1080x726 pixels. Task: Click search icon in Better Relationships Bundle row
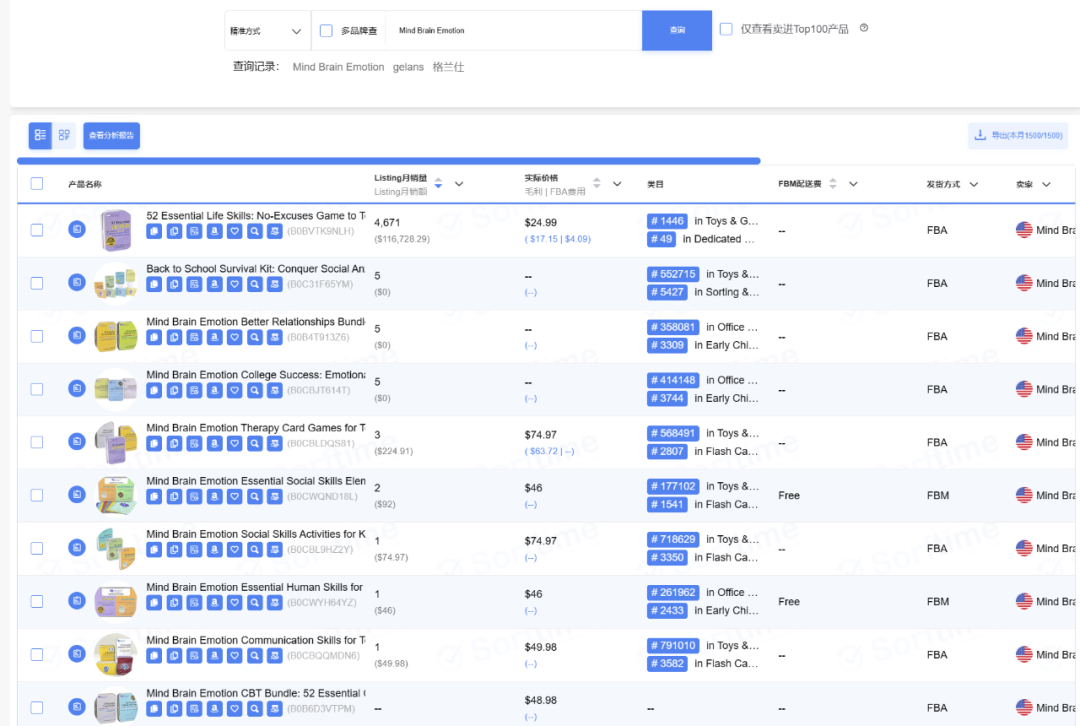254,338
